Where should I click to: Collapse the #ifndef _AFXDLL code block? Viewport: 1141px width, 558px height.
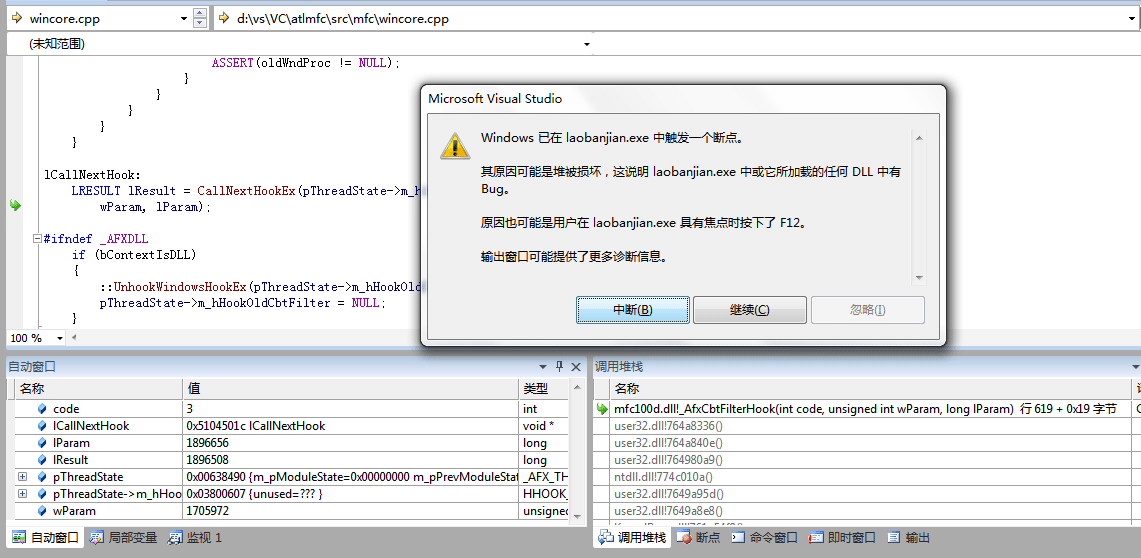tap(37, 239)
